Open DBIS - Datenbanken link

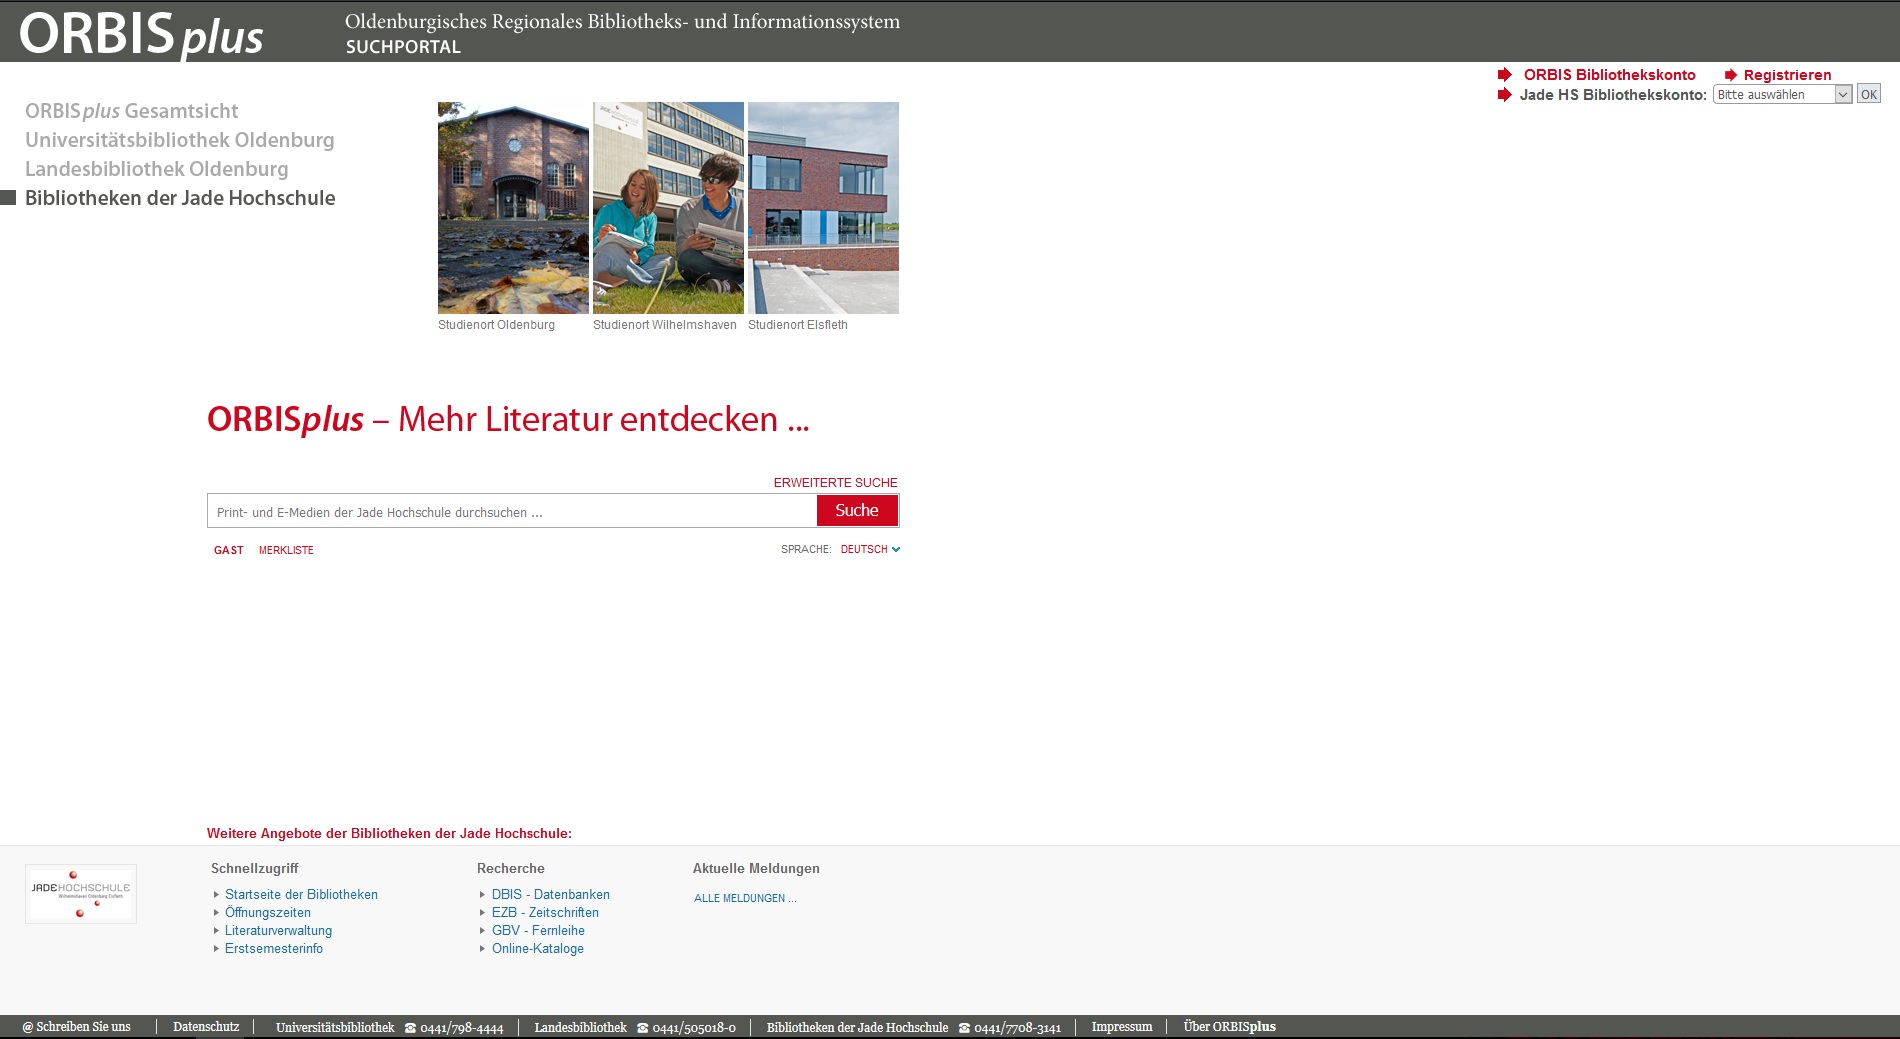click(551, 895)
